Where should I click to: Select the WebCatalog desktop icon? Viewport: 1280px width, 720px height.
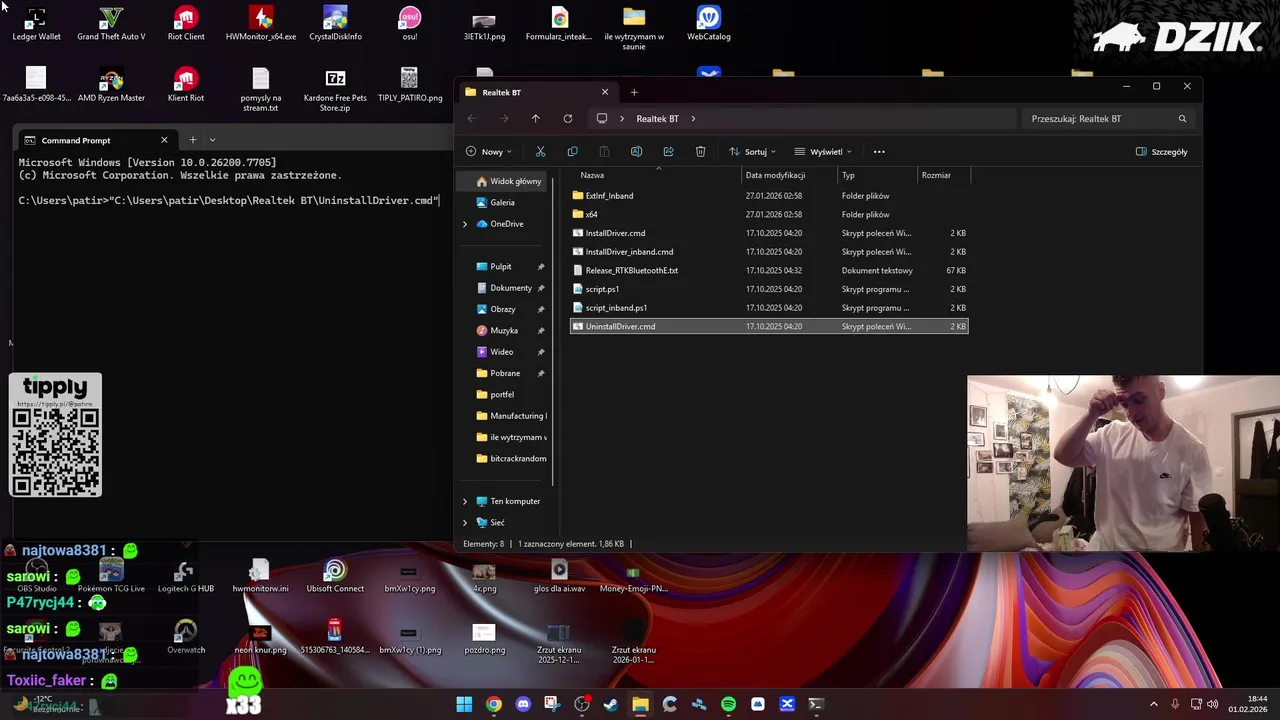coord(708,24)
